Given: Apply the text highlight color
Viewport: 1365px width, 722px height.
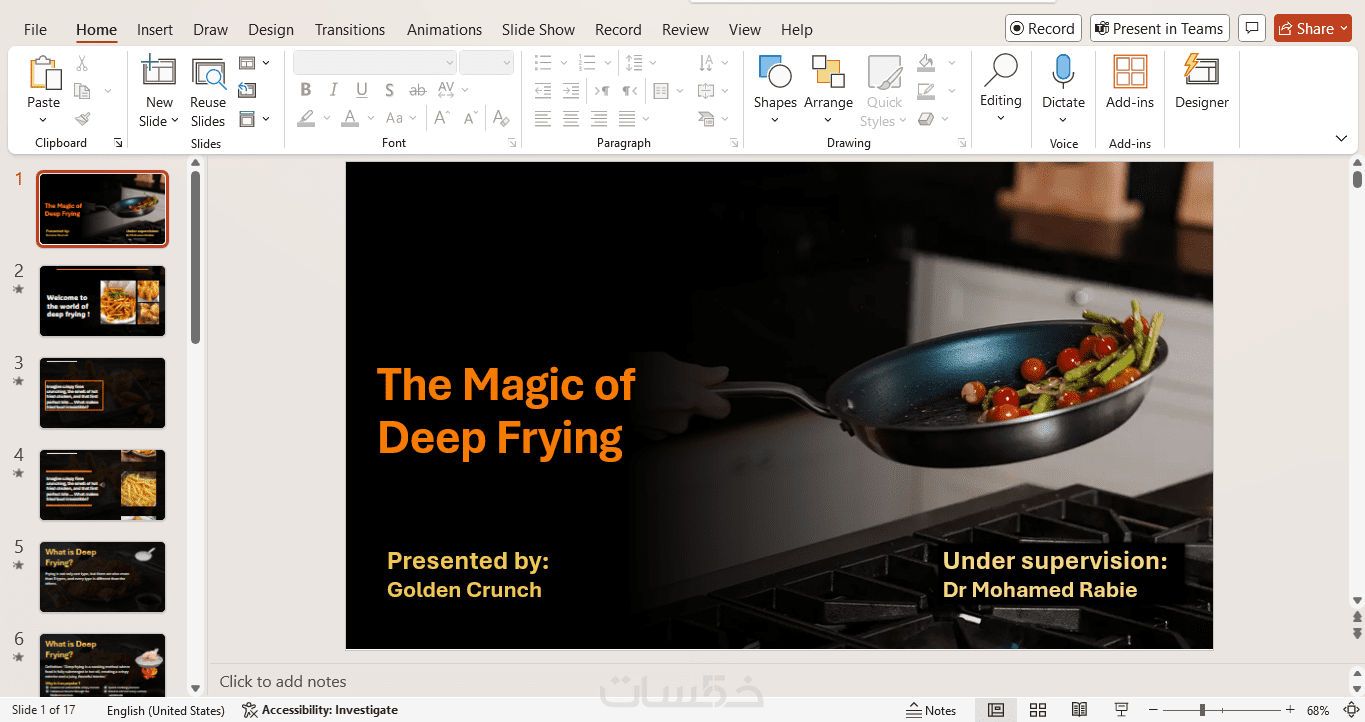Looking at the screenshot, I should [x=306, y=118].
